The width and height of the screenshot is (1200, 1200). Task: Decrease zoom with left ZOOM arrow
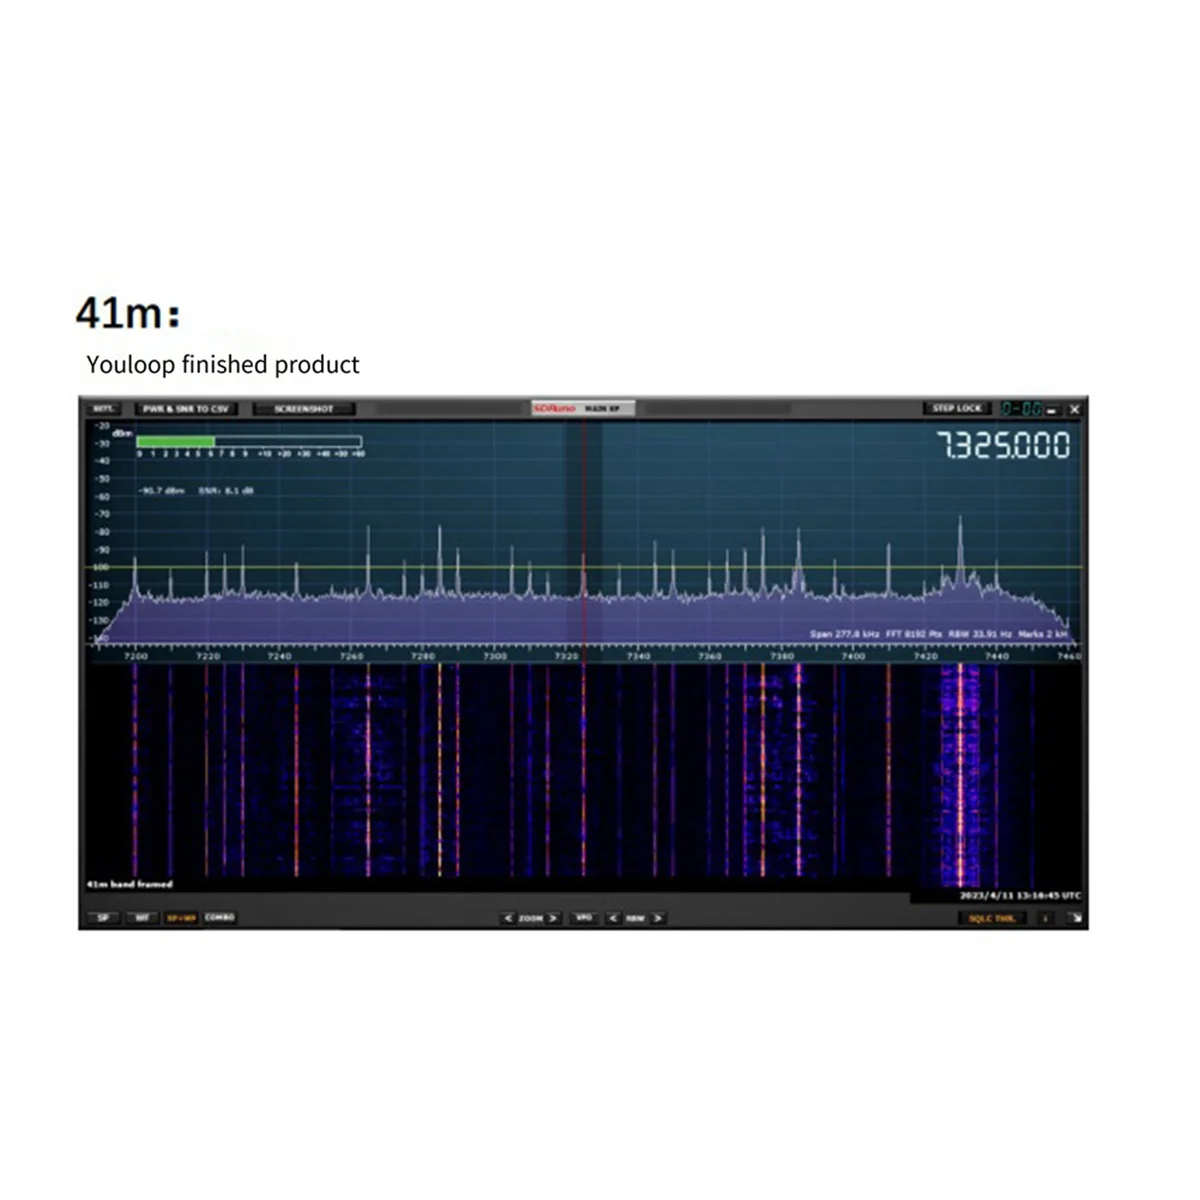tap(508, 918)
